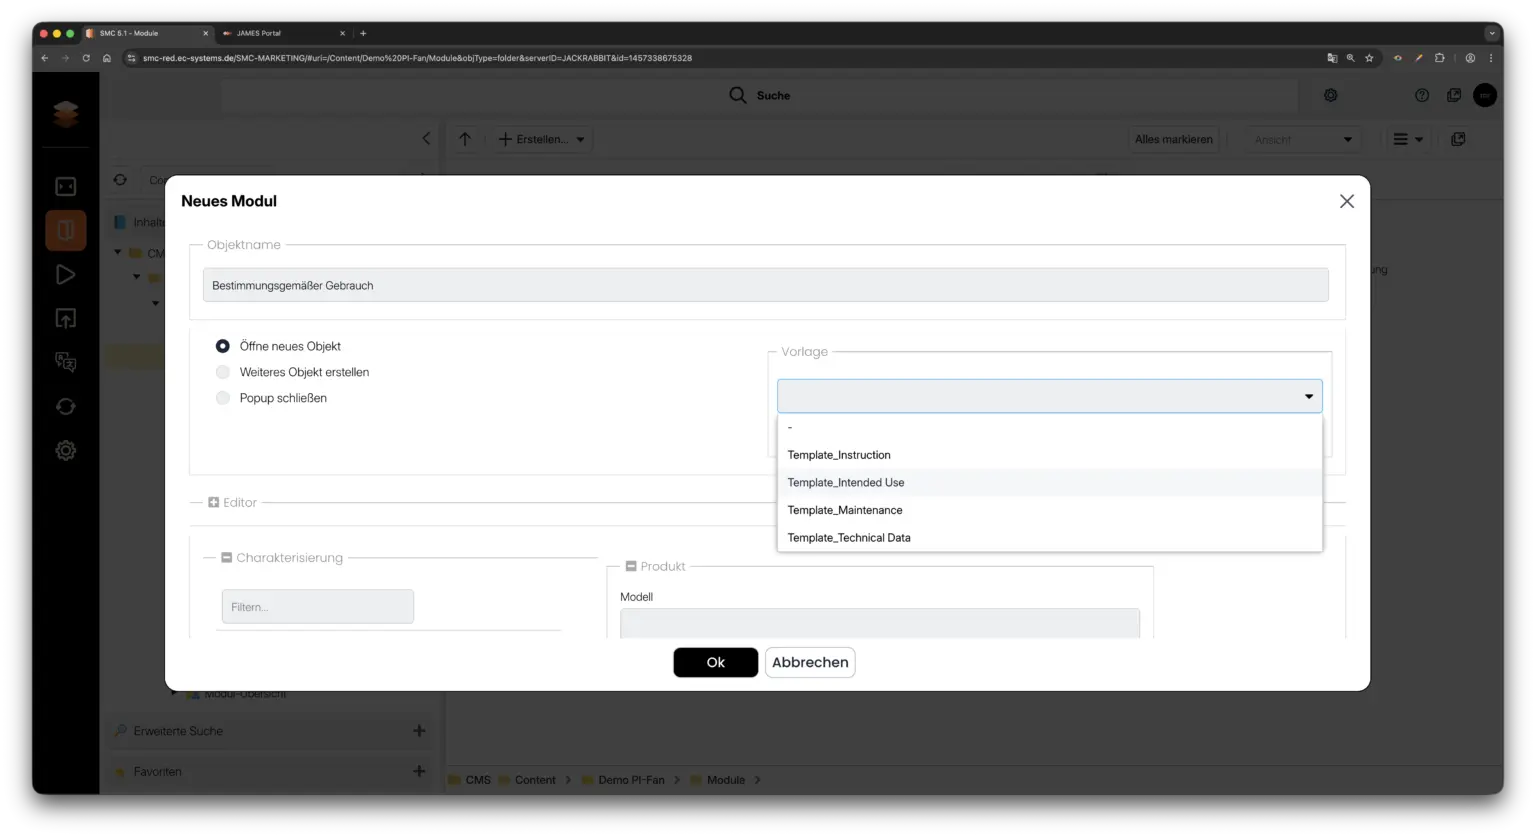Choose the 'Popup schließen' radio button
This screenshot has height=837, width=1536.
coord(223,398)
